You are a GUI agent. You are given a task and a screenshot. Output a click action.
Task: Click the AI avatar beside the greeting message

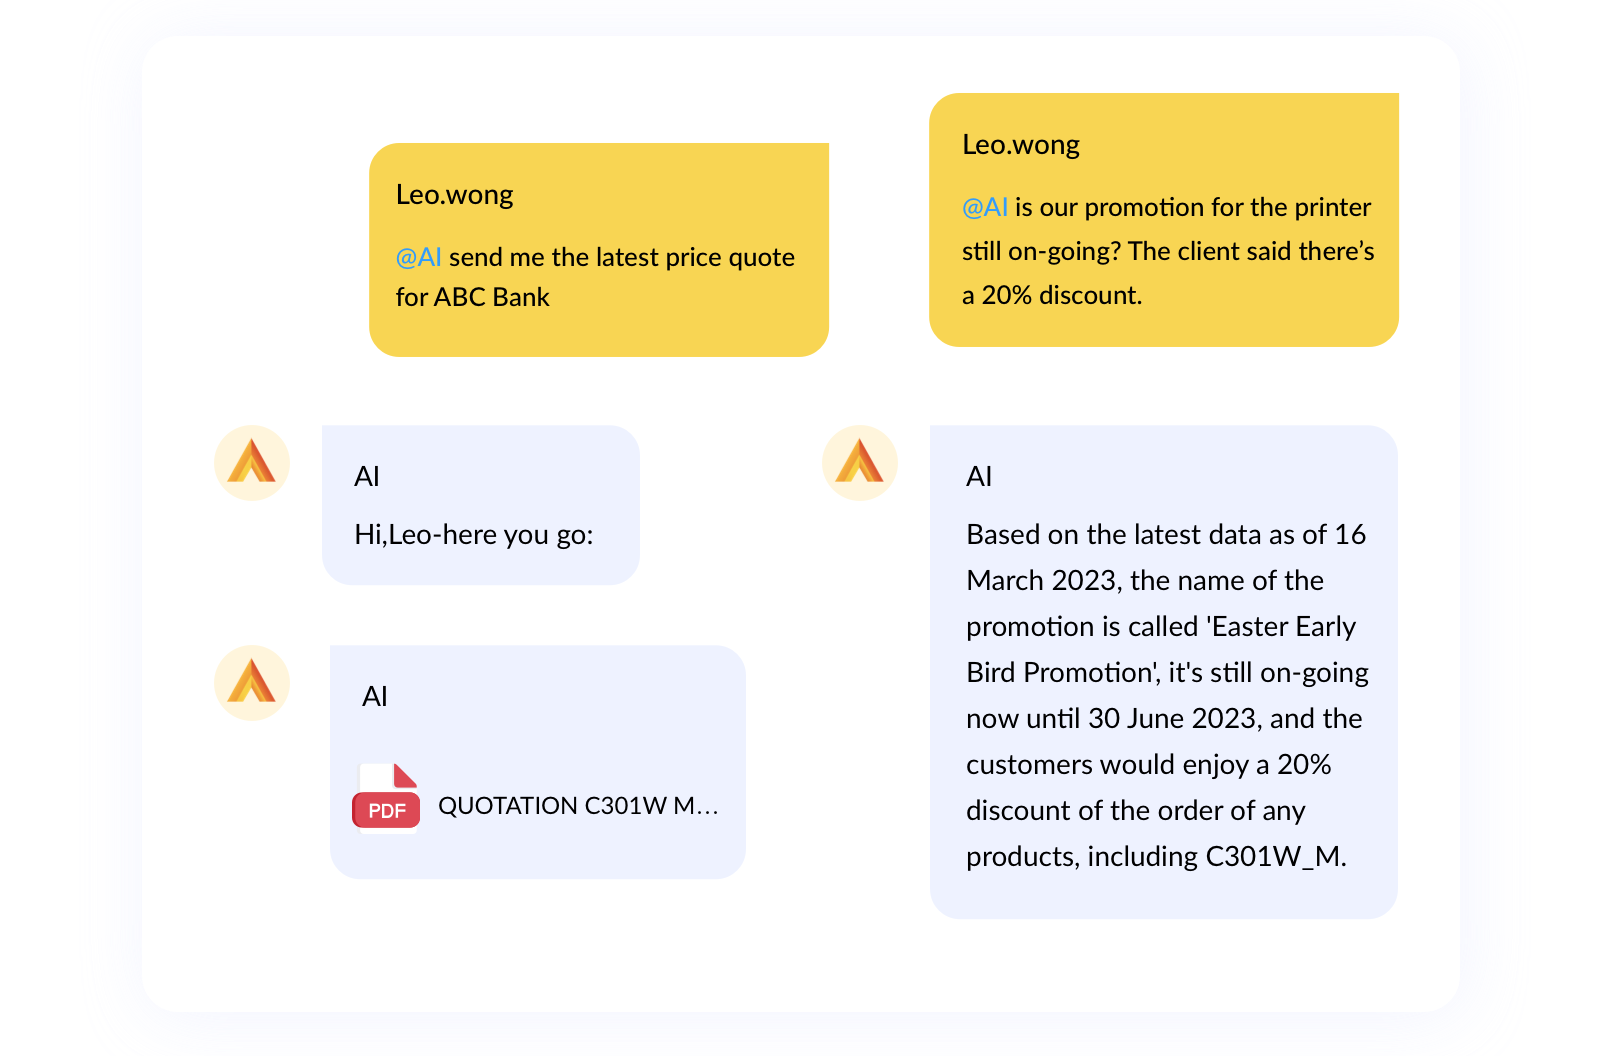pyautogui.click(x=252, y=463)
